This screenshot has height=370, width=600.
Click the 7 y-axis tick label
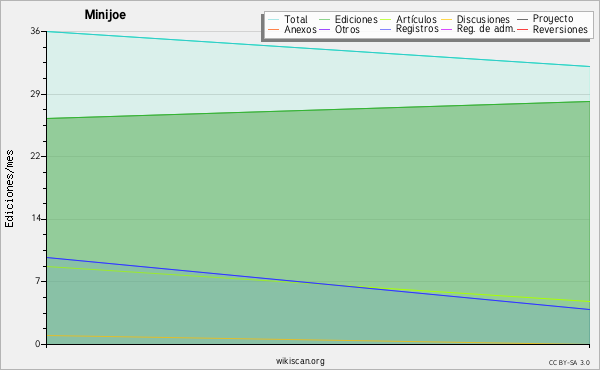(x=38, y=281)
